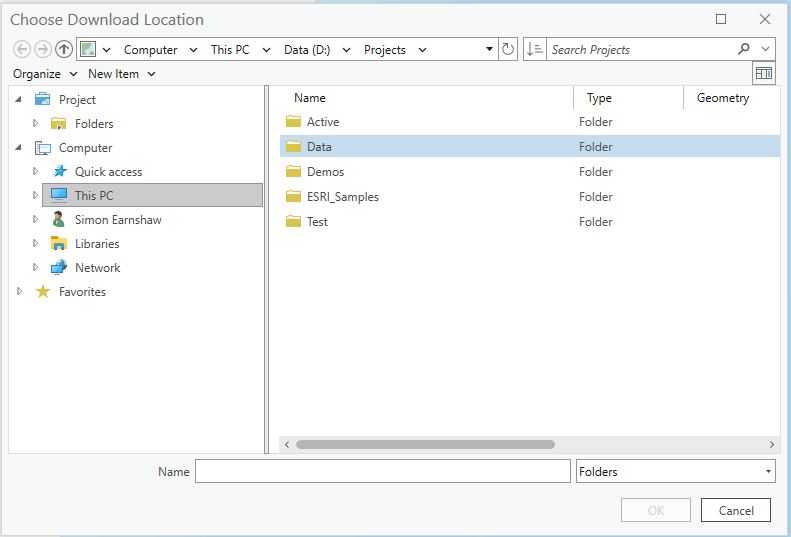Go up one folder level
The width and height of the screenshot is (791, 537).
pyautogui.click(x=64, y=49)
